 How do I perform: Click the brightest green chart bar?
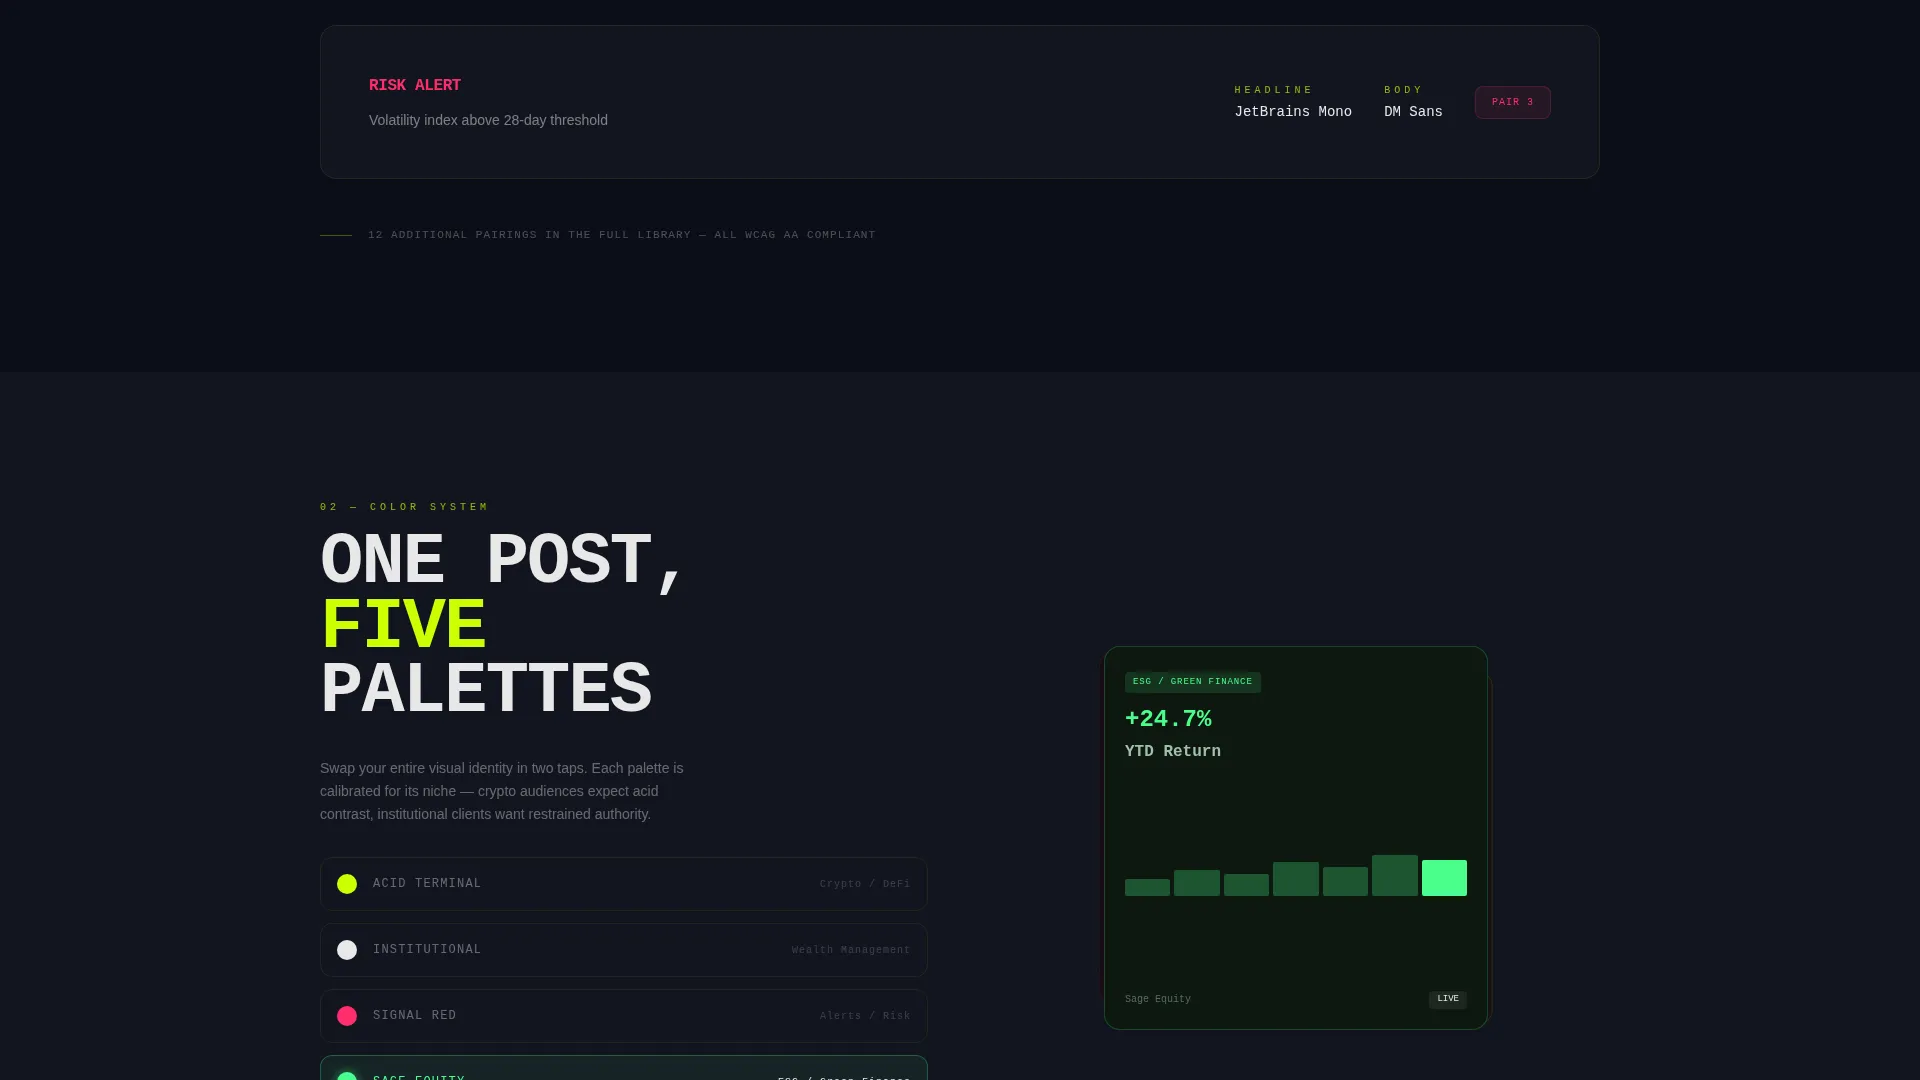[1444, 878]
